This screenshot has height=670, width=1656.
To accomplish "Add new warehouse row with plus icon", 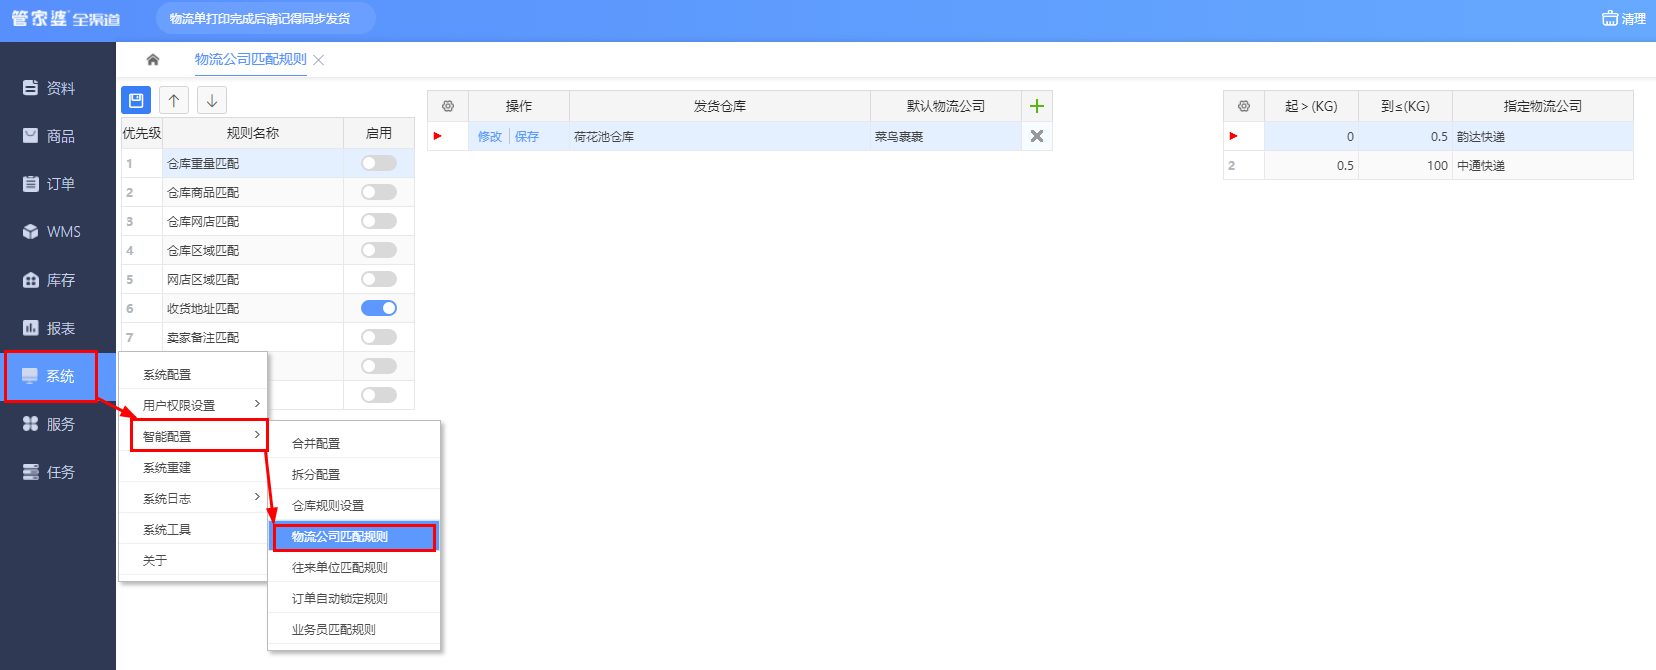I will 1037,106.
